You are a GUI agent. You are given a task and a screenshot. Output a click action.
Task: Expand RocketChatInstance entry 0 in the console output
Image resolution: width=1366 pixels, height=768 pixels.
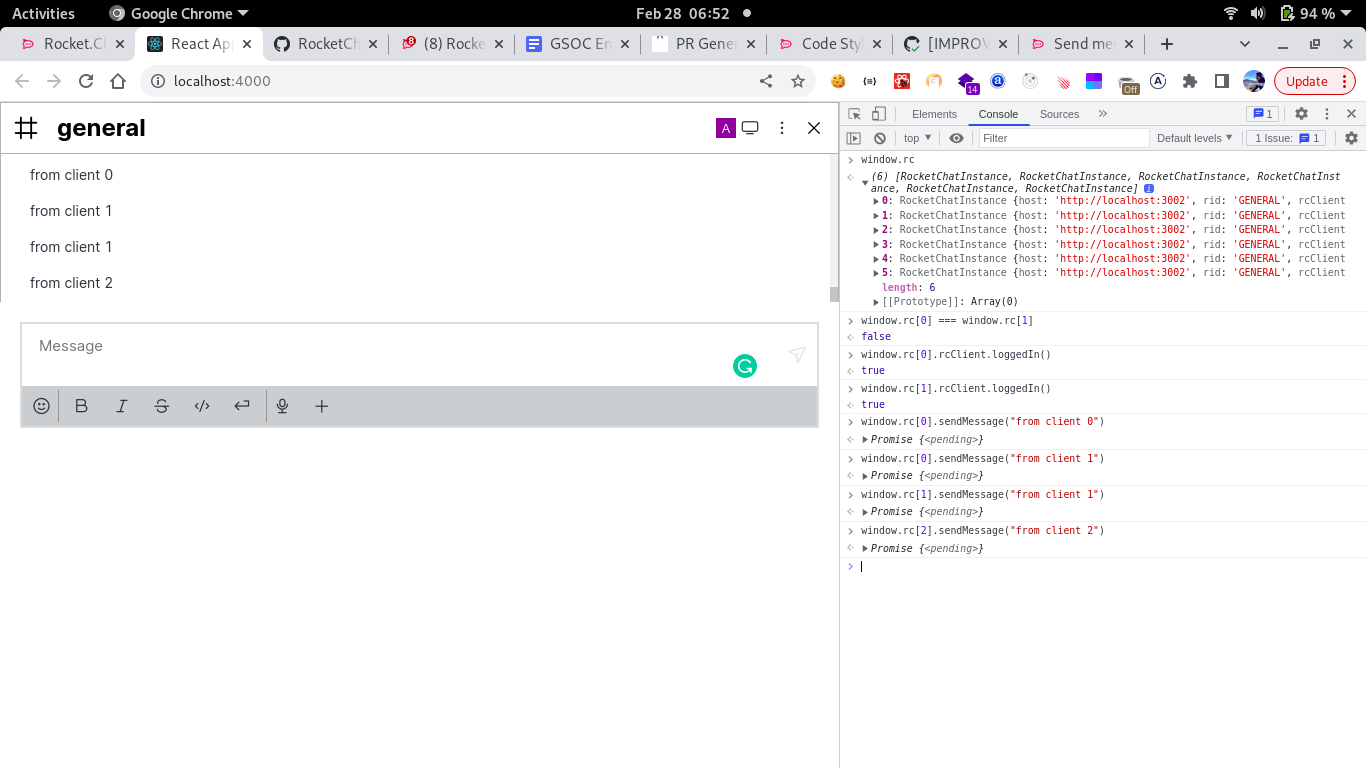875,200
